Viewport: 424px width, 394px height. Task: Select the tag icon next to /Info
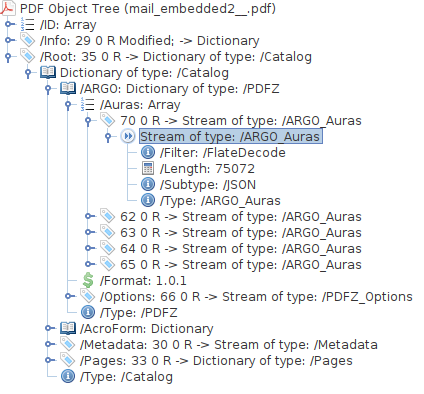click(27, 40)
